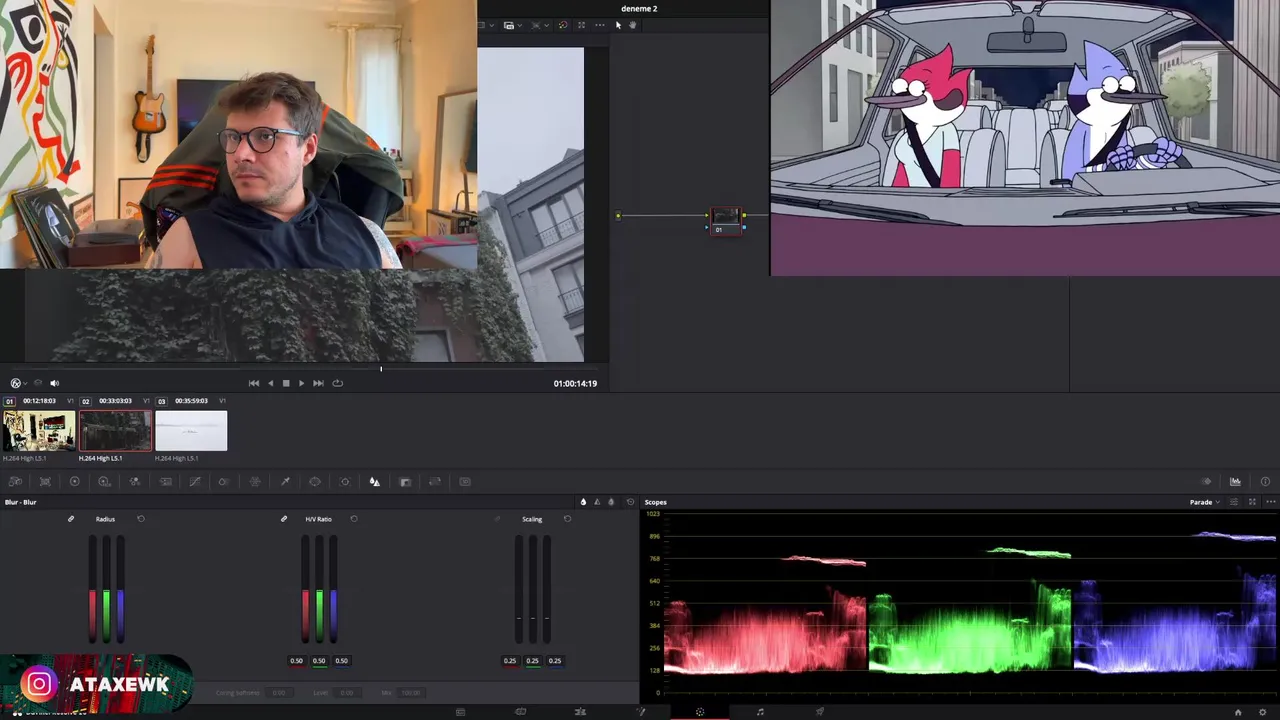1280x720 pixels.
Task: Switch blur palette to Mist mode
Action: pos(611,502)
